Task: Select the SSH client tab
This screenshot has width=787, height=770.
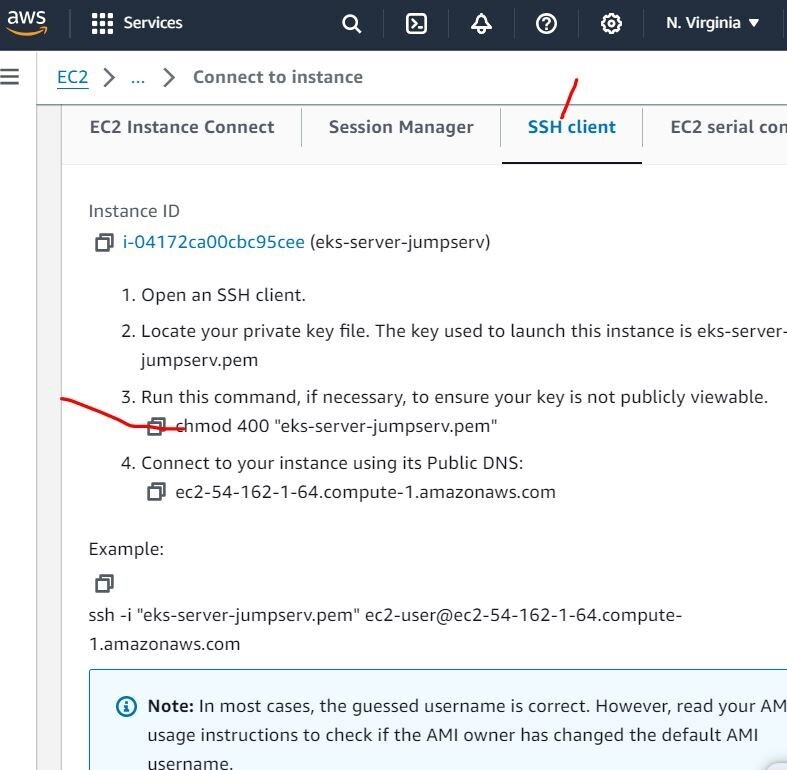Action: (572, 127)
